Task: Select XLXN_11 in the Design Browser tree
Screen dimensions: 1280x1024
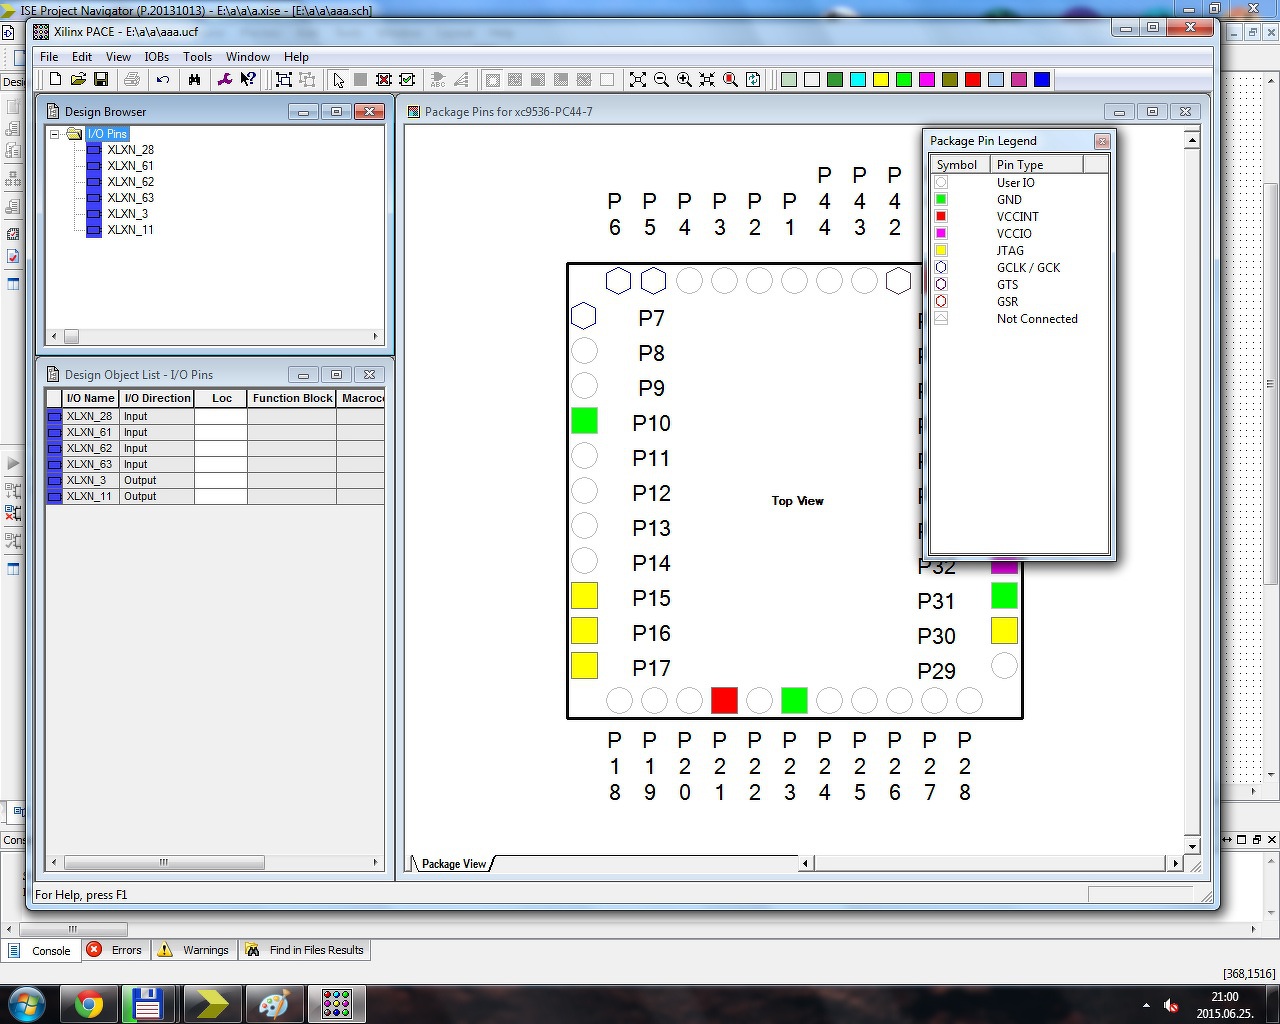Action: [x=130, y=230]
